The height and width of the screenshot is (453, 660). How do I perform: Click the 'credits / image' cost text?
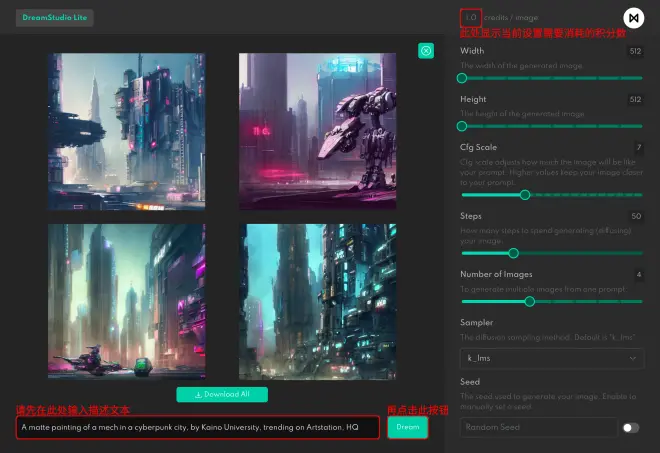point(511,18)
